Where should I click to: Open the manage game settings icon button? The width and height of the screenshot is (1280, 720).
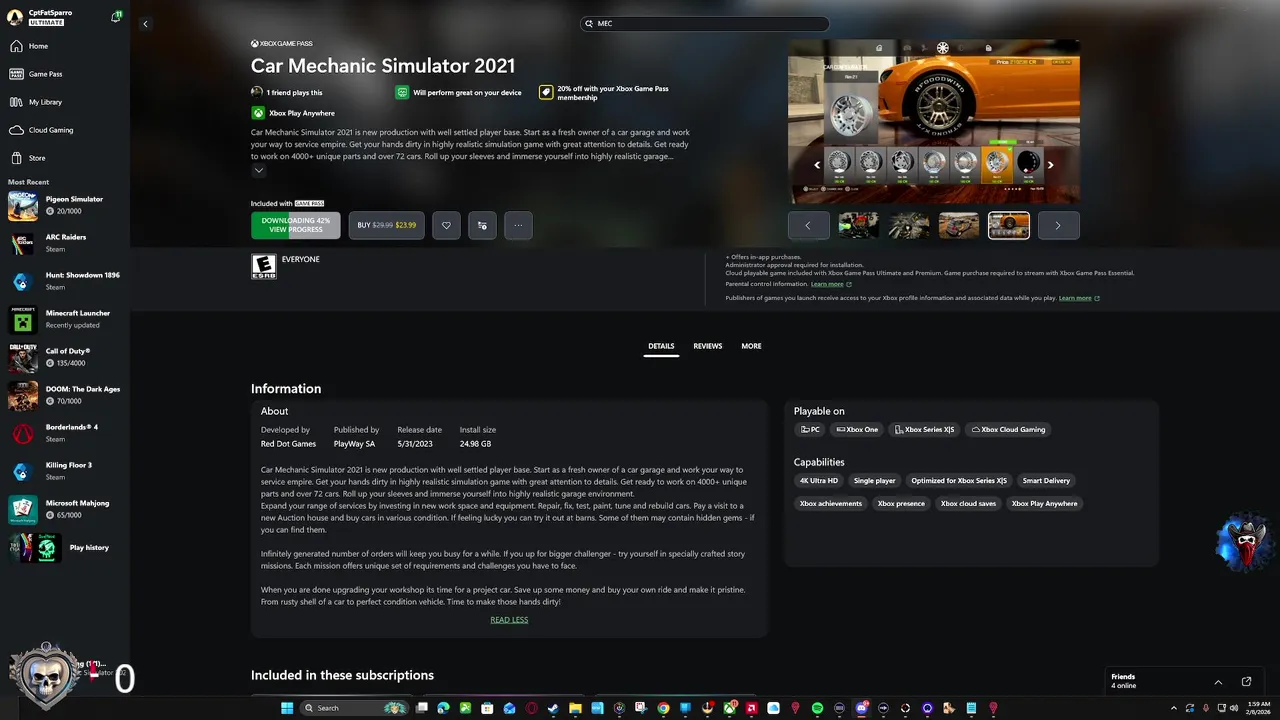click(x=482, y=225)
